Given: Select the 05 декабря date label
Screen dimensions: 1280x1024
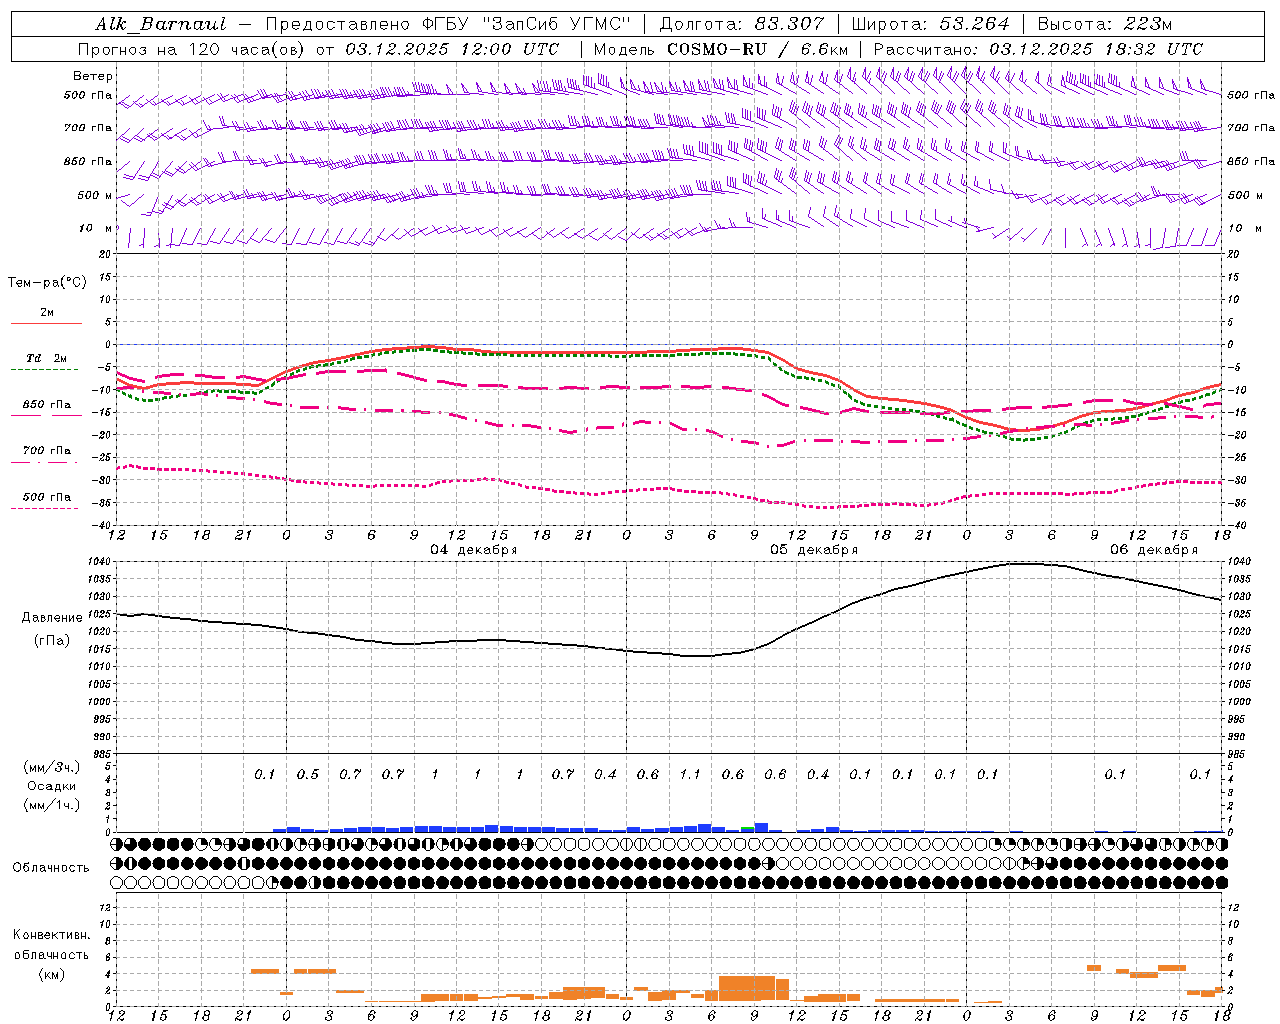Looking at the screenshot, I should pyautogui.click(x=814, y=550).
